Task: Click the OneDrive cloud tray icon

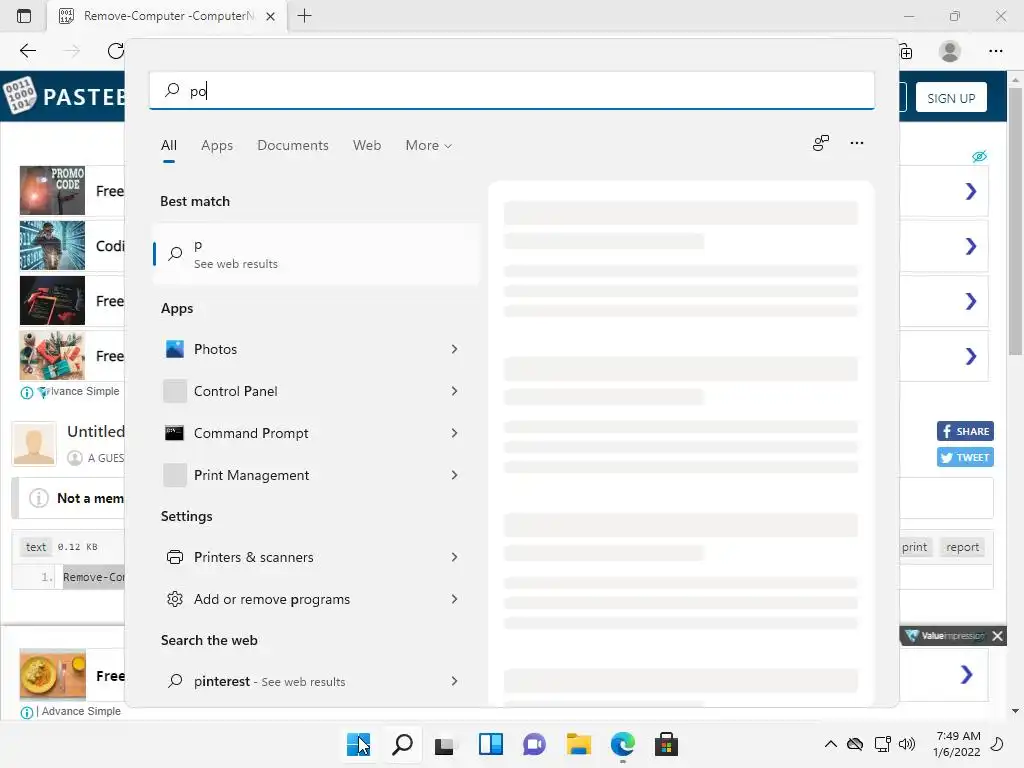Action: pyautogui.click(x=855, y=744)
